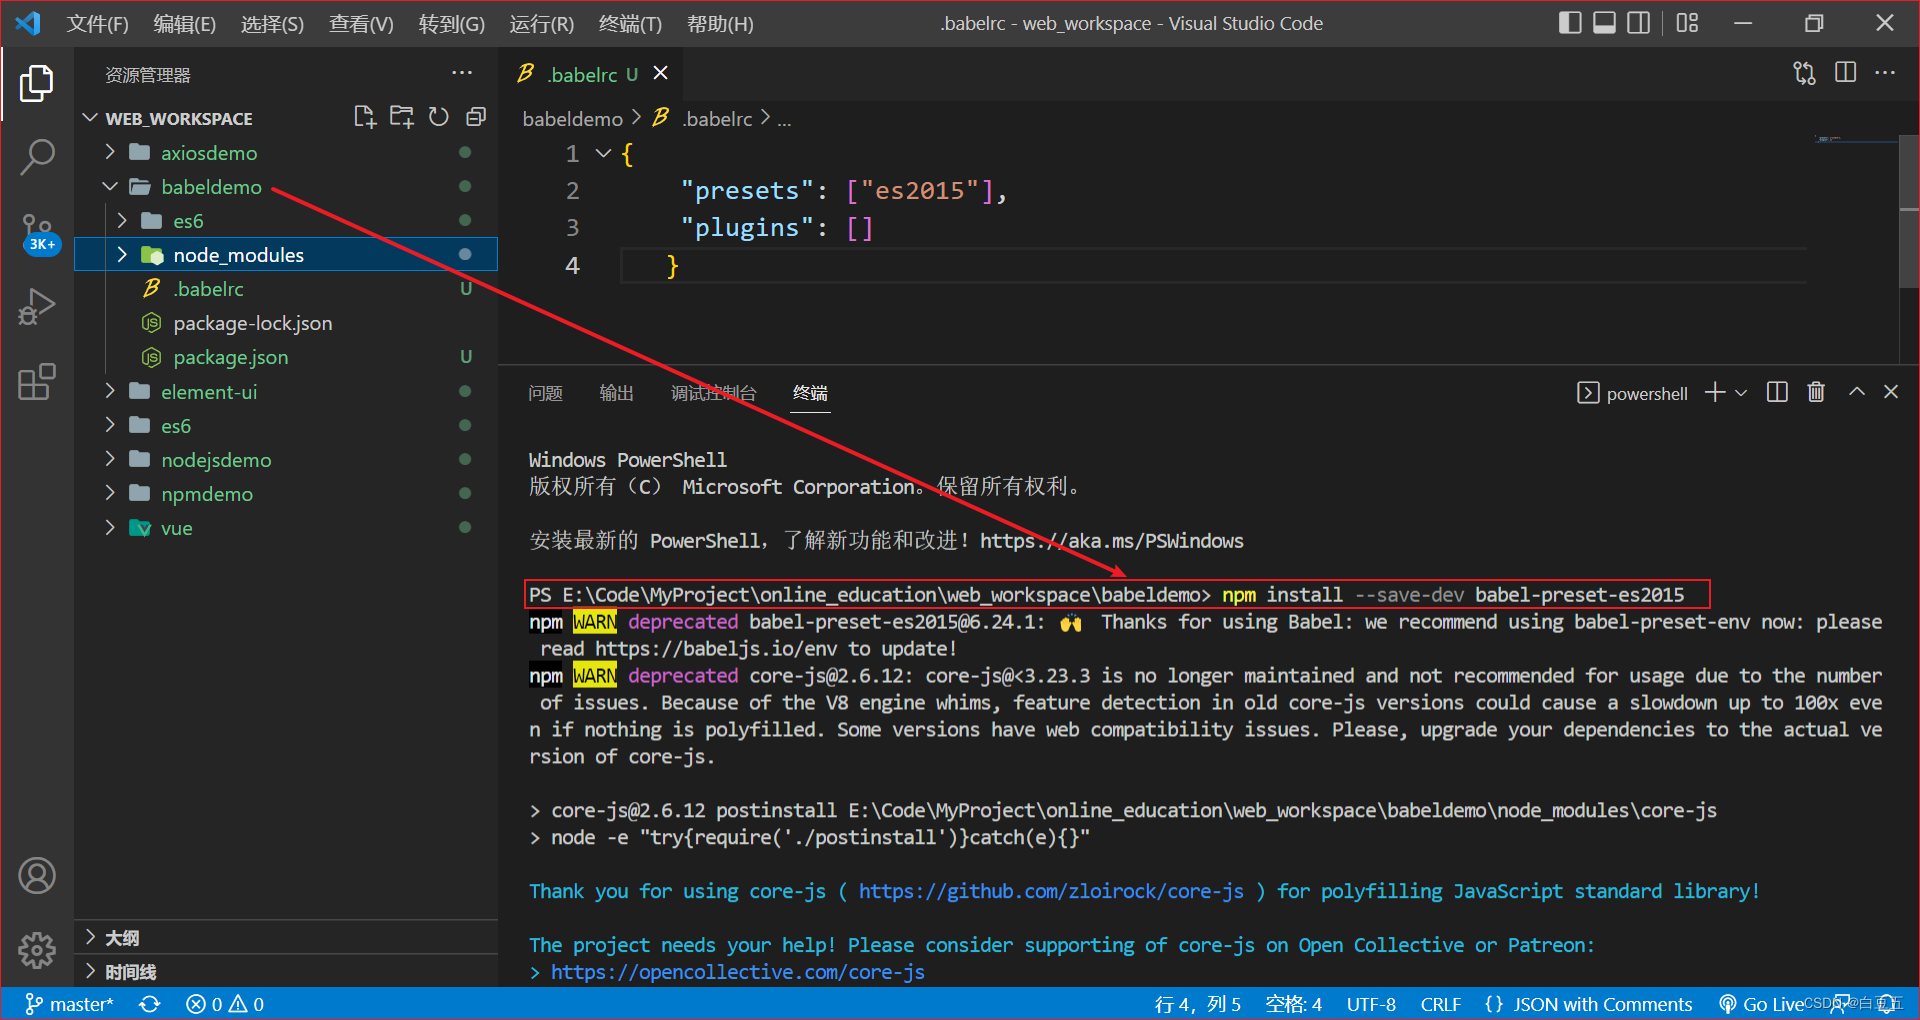Maximize the terminal panel size

click(1857, 393)
